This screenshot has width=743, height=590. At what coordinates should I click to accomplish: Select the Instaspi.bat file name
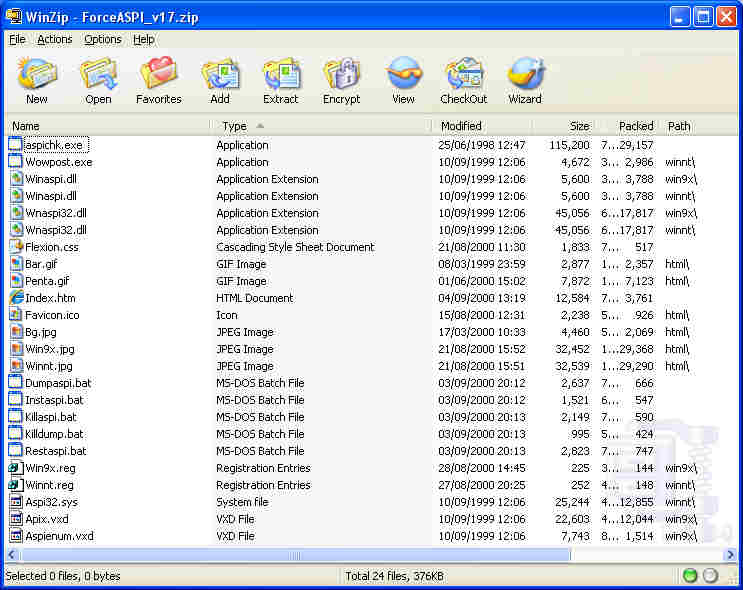[54, 400]
